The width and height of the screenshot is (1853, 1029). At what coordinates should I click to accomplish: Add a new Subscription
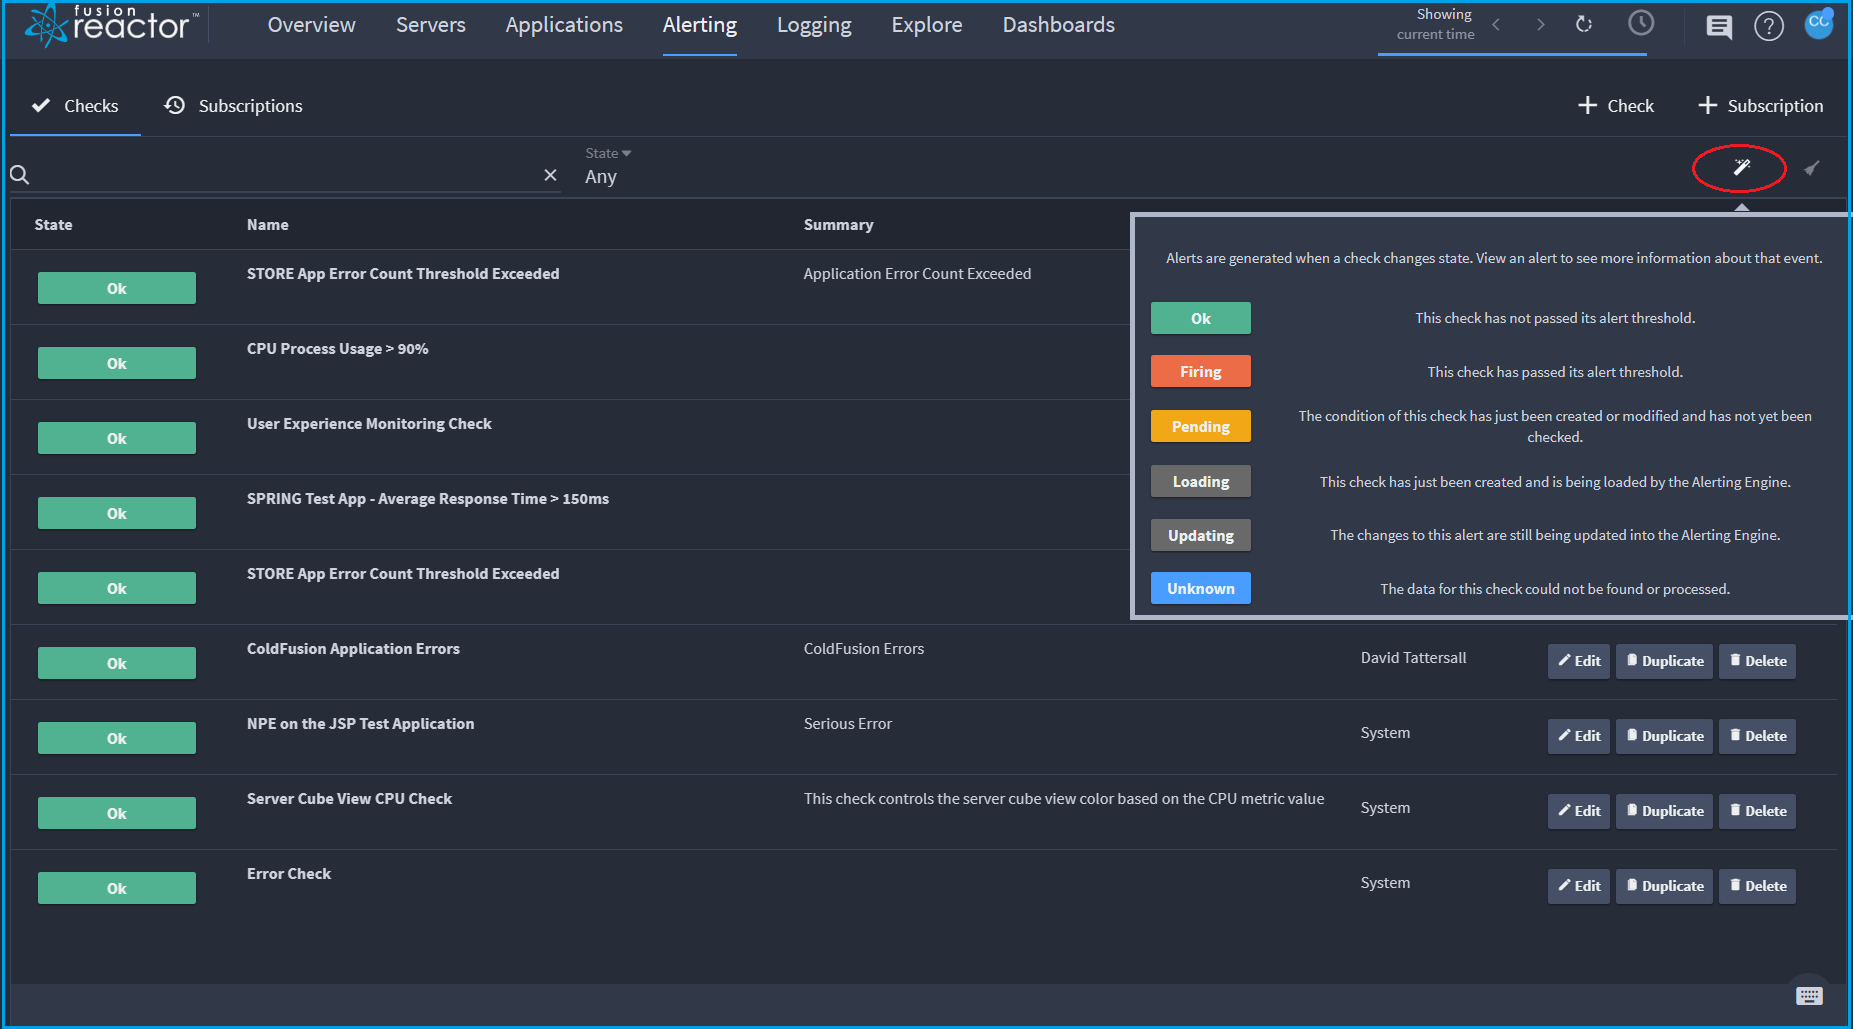point(1761,106)
